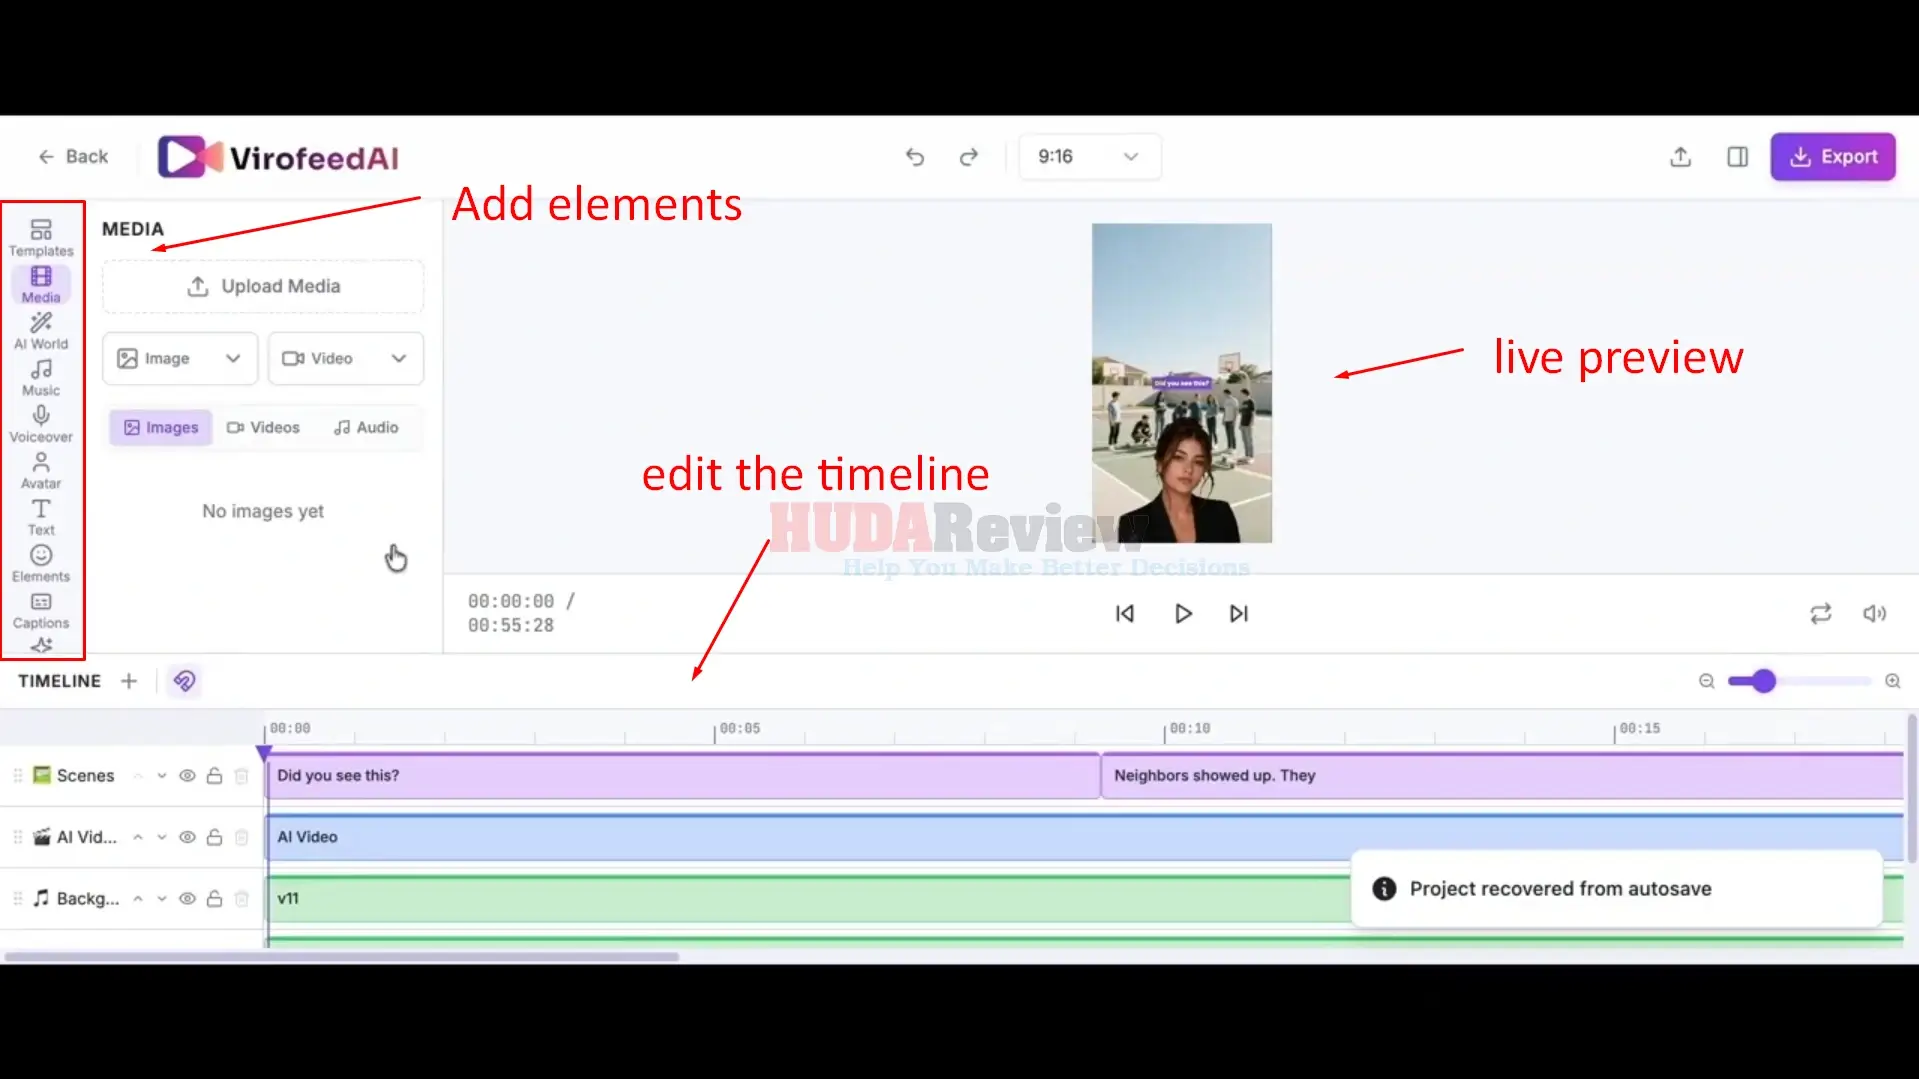Select the 'Did you see this?' scene clip
Screen dimensions: 1919x1079
click(683, 776)
